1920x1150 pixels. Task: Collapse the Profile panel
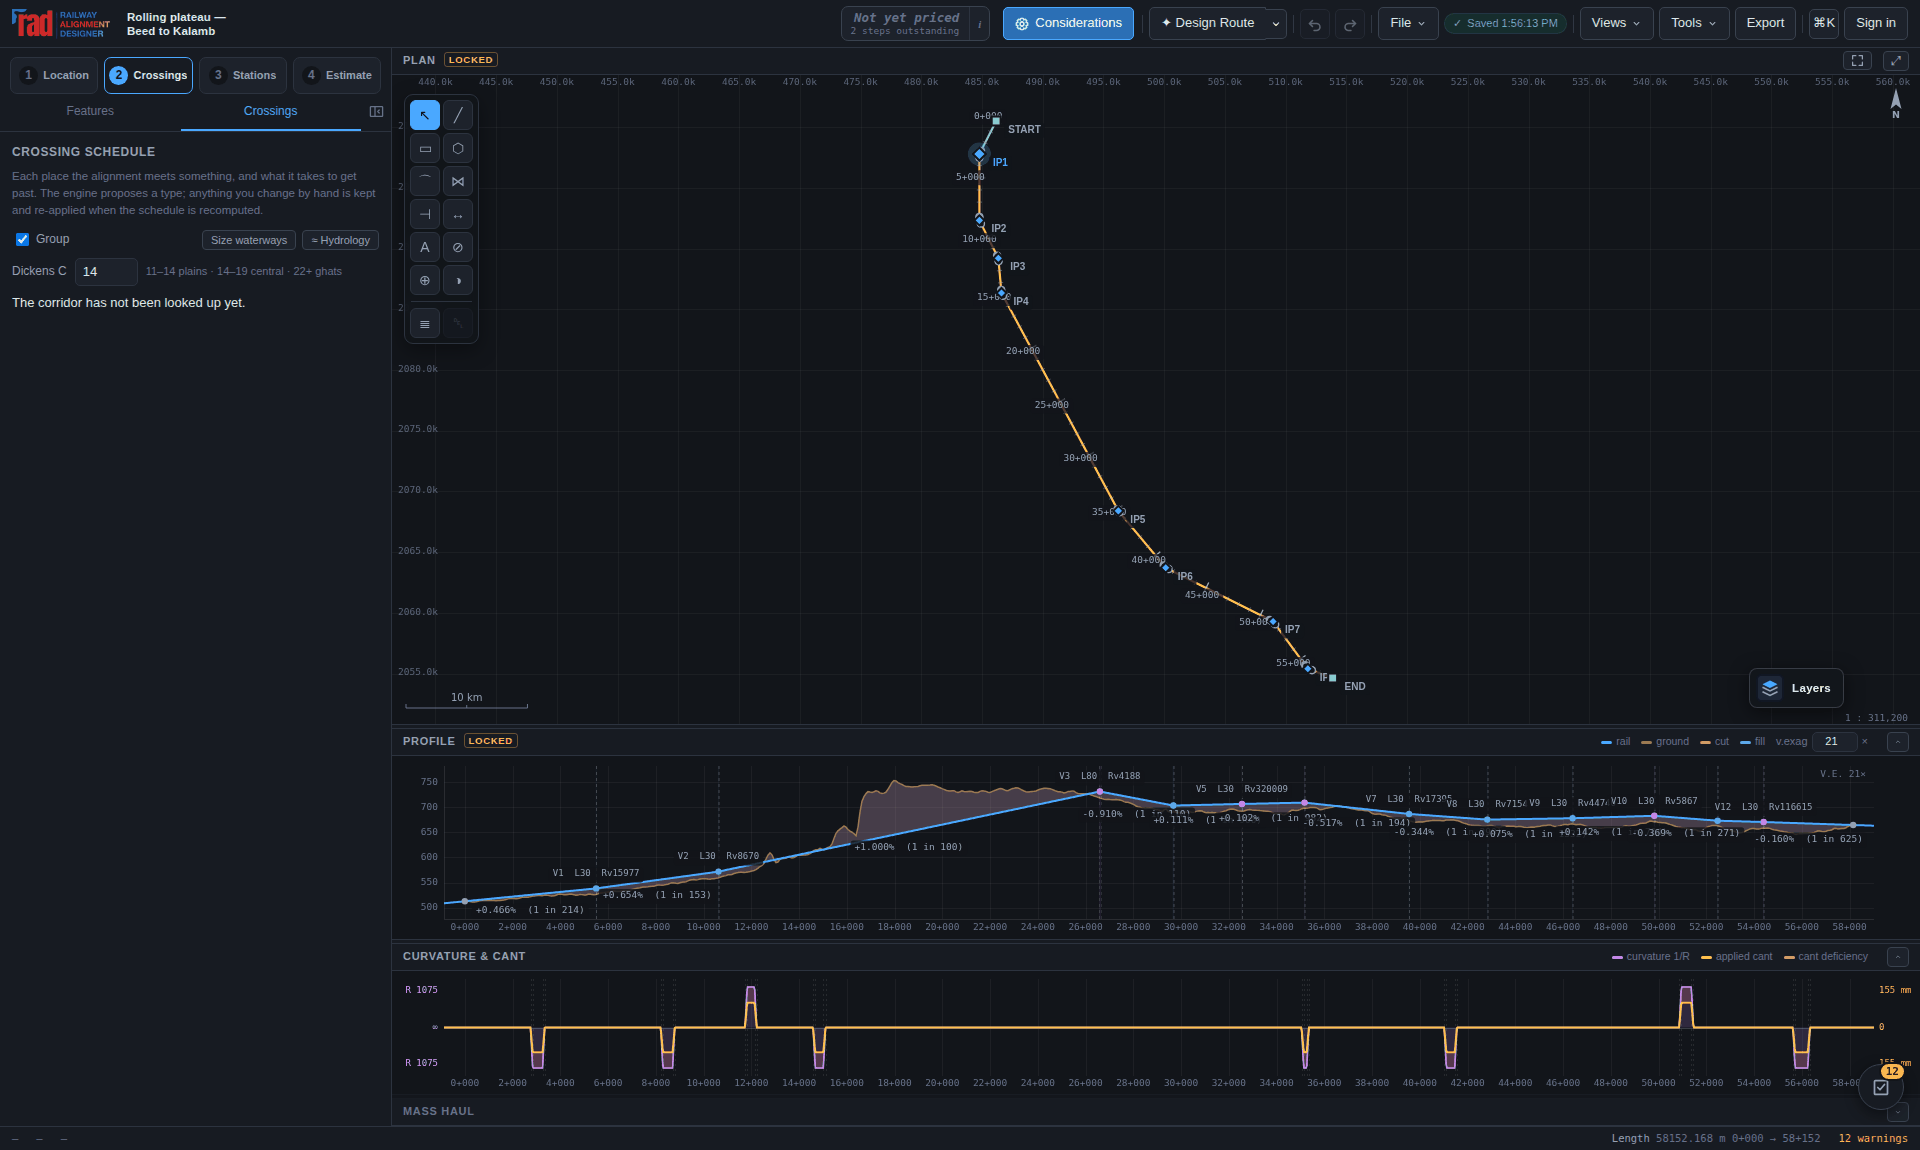pos(1898,742)
